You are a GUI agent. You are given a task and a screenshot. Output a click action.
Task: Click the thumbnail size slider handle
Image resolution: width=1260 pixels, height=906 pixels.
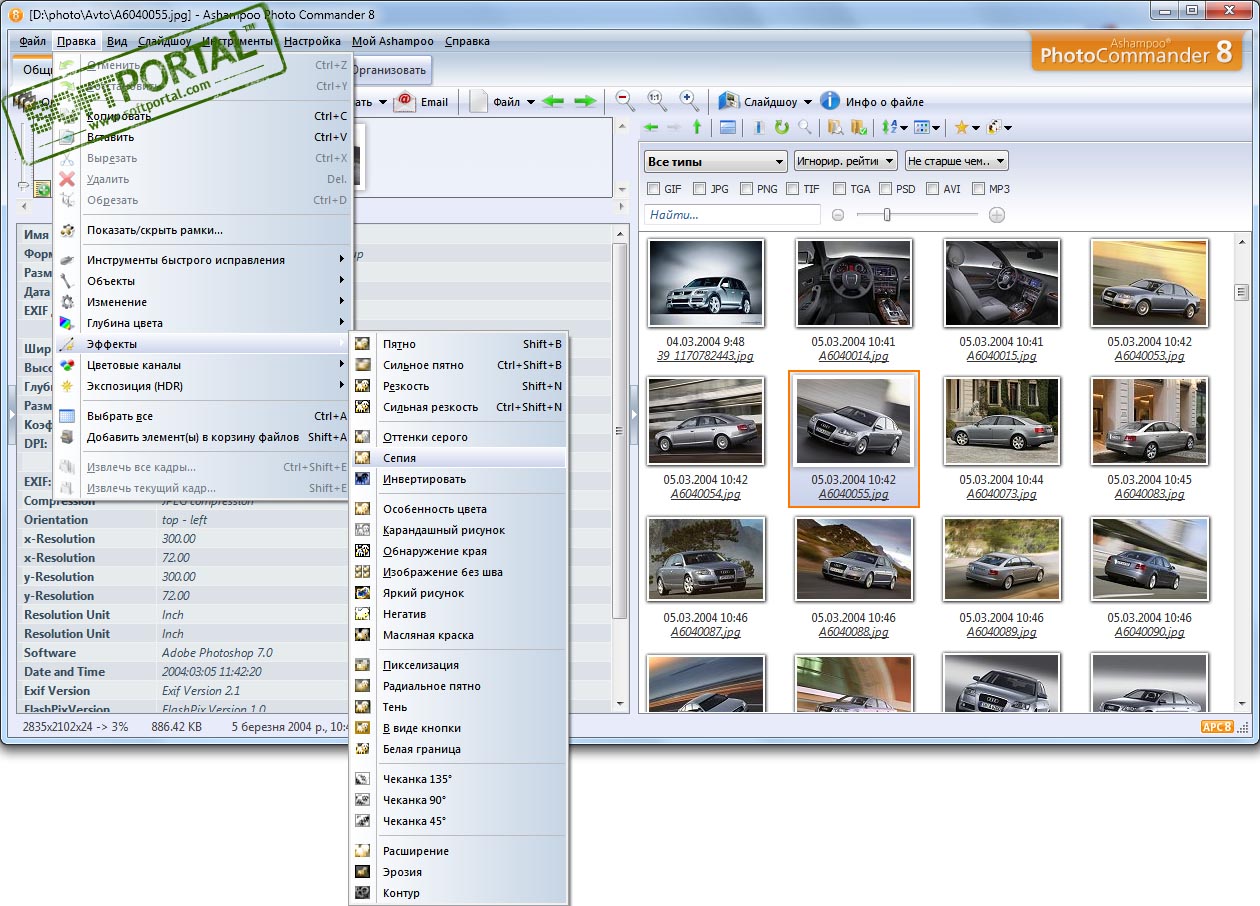(x=886, y=215)
